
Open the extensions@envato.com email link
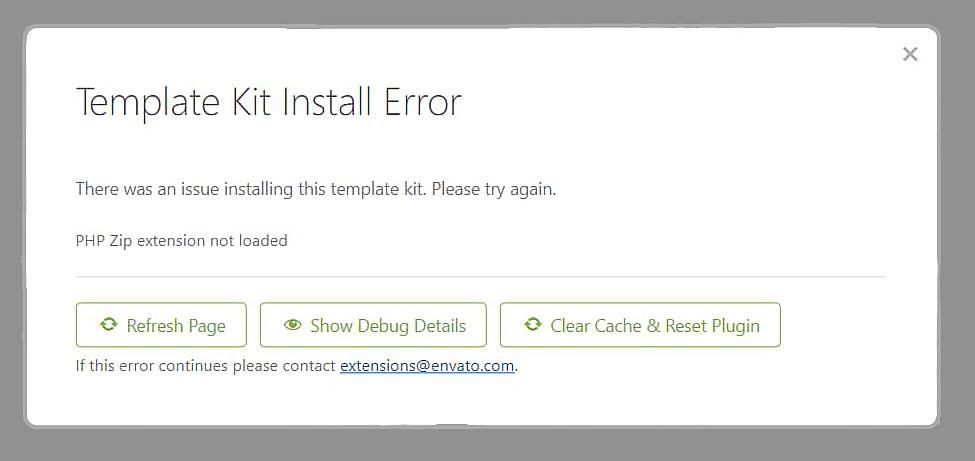[427, 366]
